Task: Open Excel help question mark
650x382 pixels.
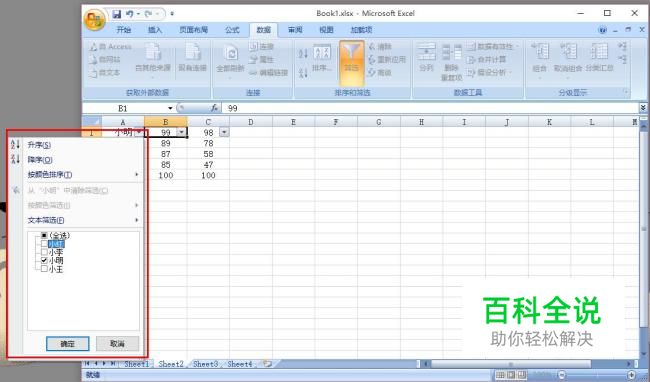Action: point(602,30)
